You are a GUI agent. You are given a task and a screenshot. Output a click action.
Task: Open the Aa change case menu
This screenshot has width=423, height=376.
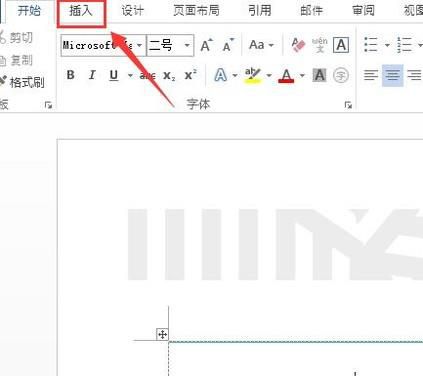tap(261, 45)
